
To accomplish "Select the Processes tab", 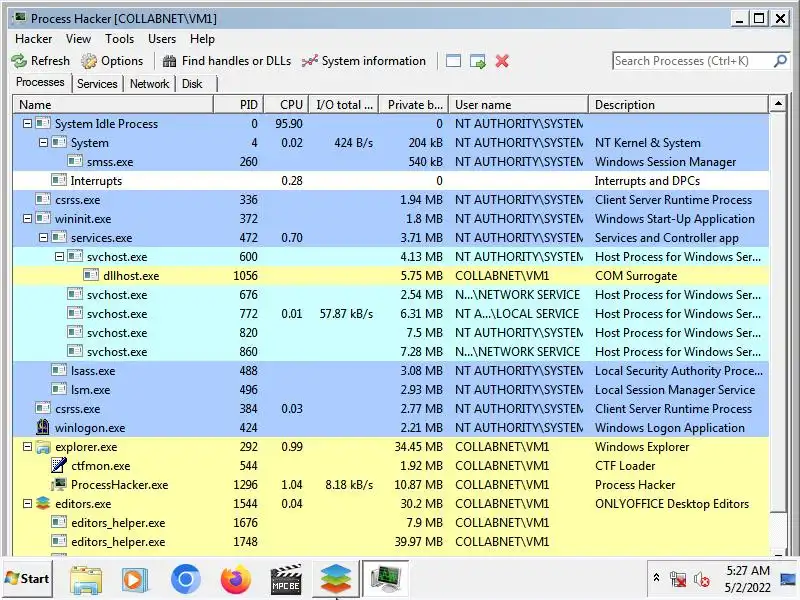I will (x=40, y=82).
